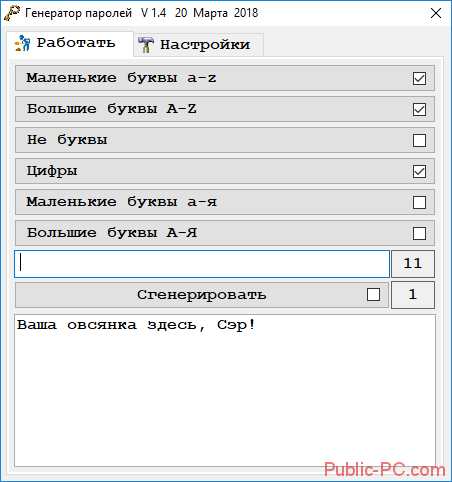
Task: Click the password count field showing 1
Action: coord(413,295)
